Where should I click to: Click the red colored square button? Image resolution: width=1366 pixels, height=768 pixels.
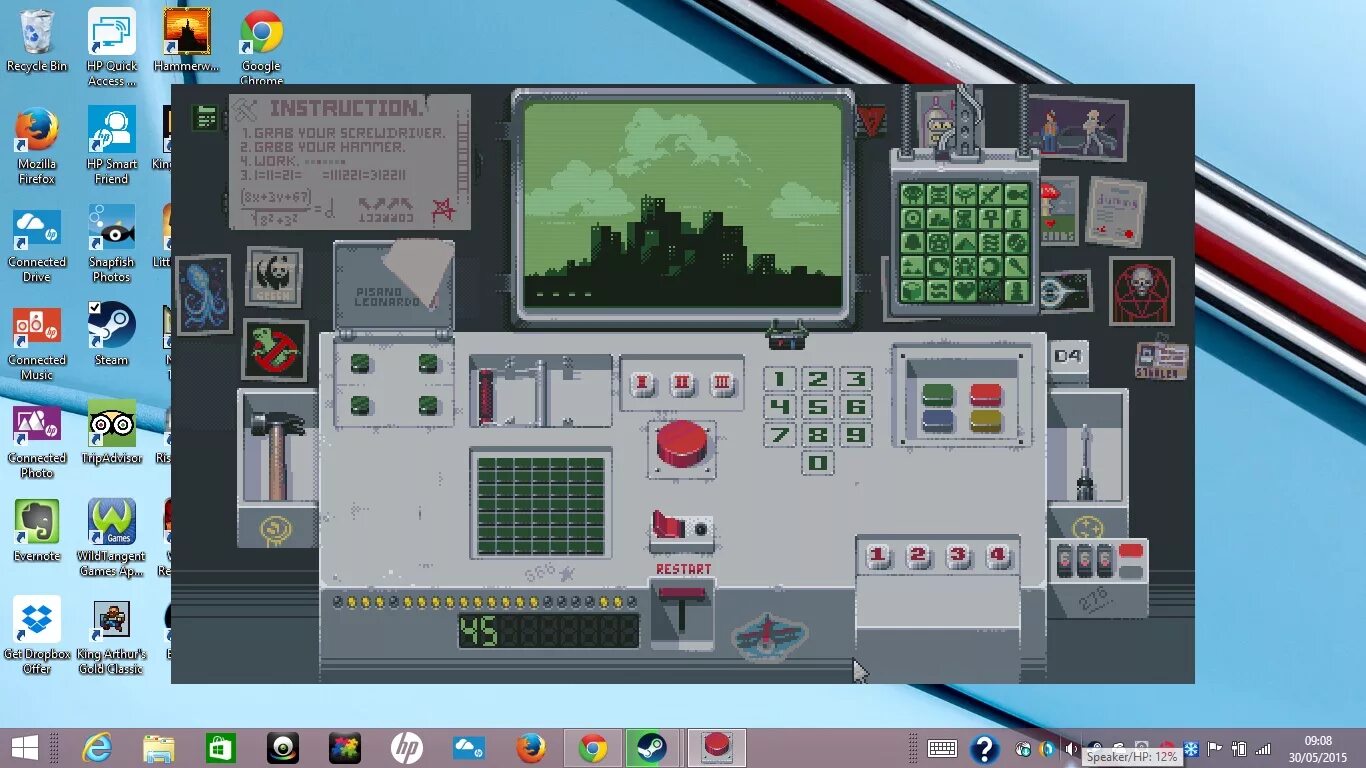pyautogui.click(x=986, y=393)
